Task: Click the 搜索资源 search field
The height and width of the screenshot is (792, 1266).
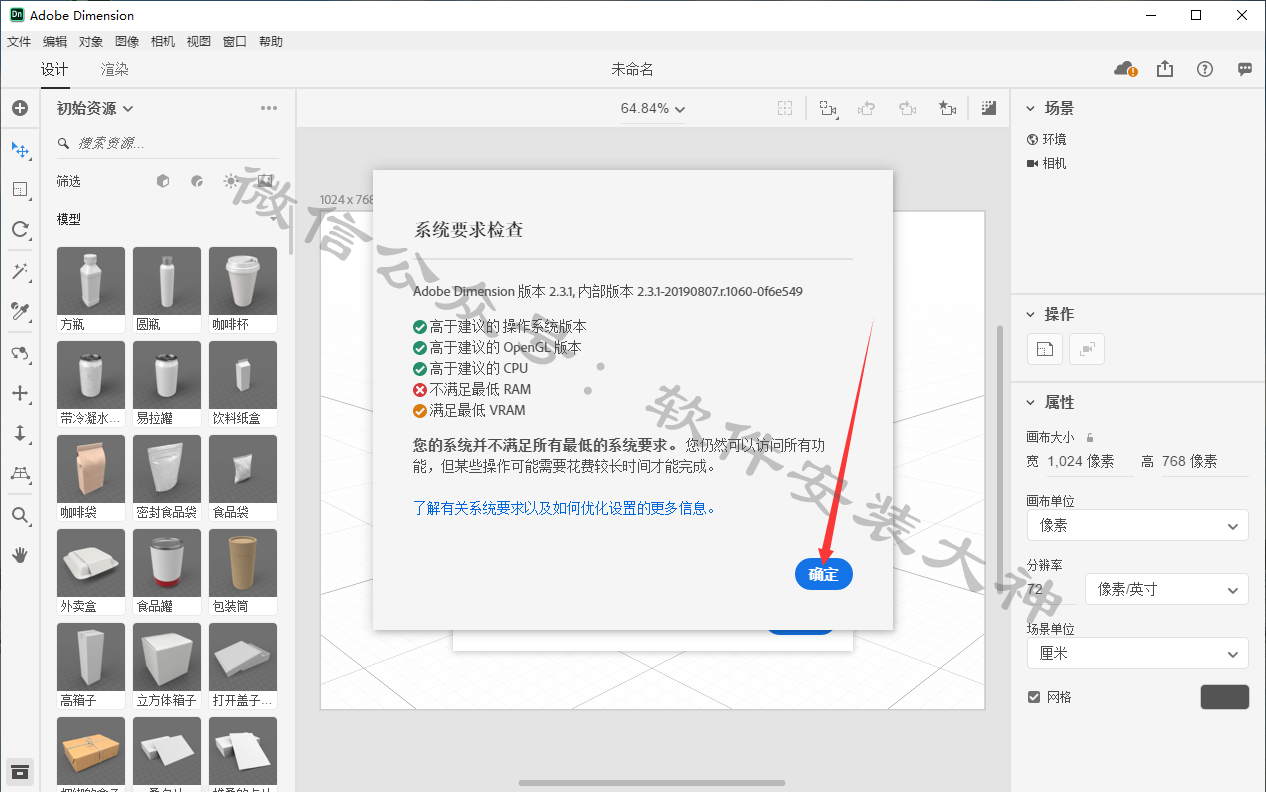Action: [x=167, y=143]
